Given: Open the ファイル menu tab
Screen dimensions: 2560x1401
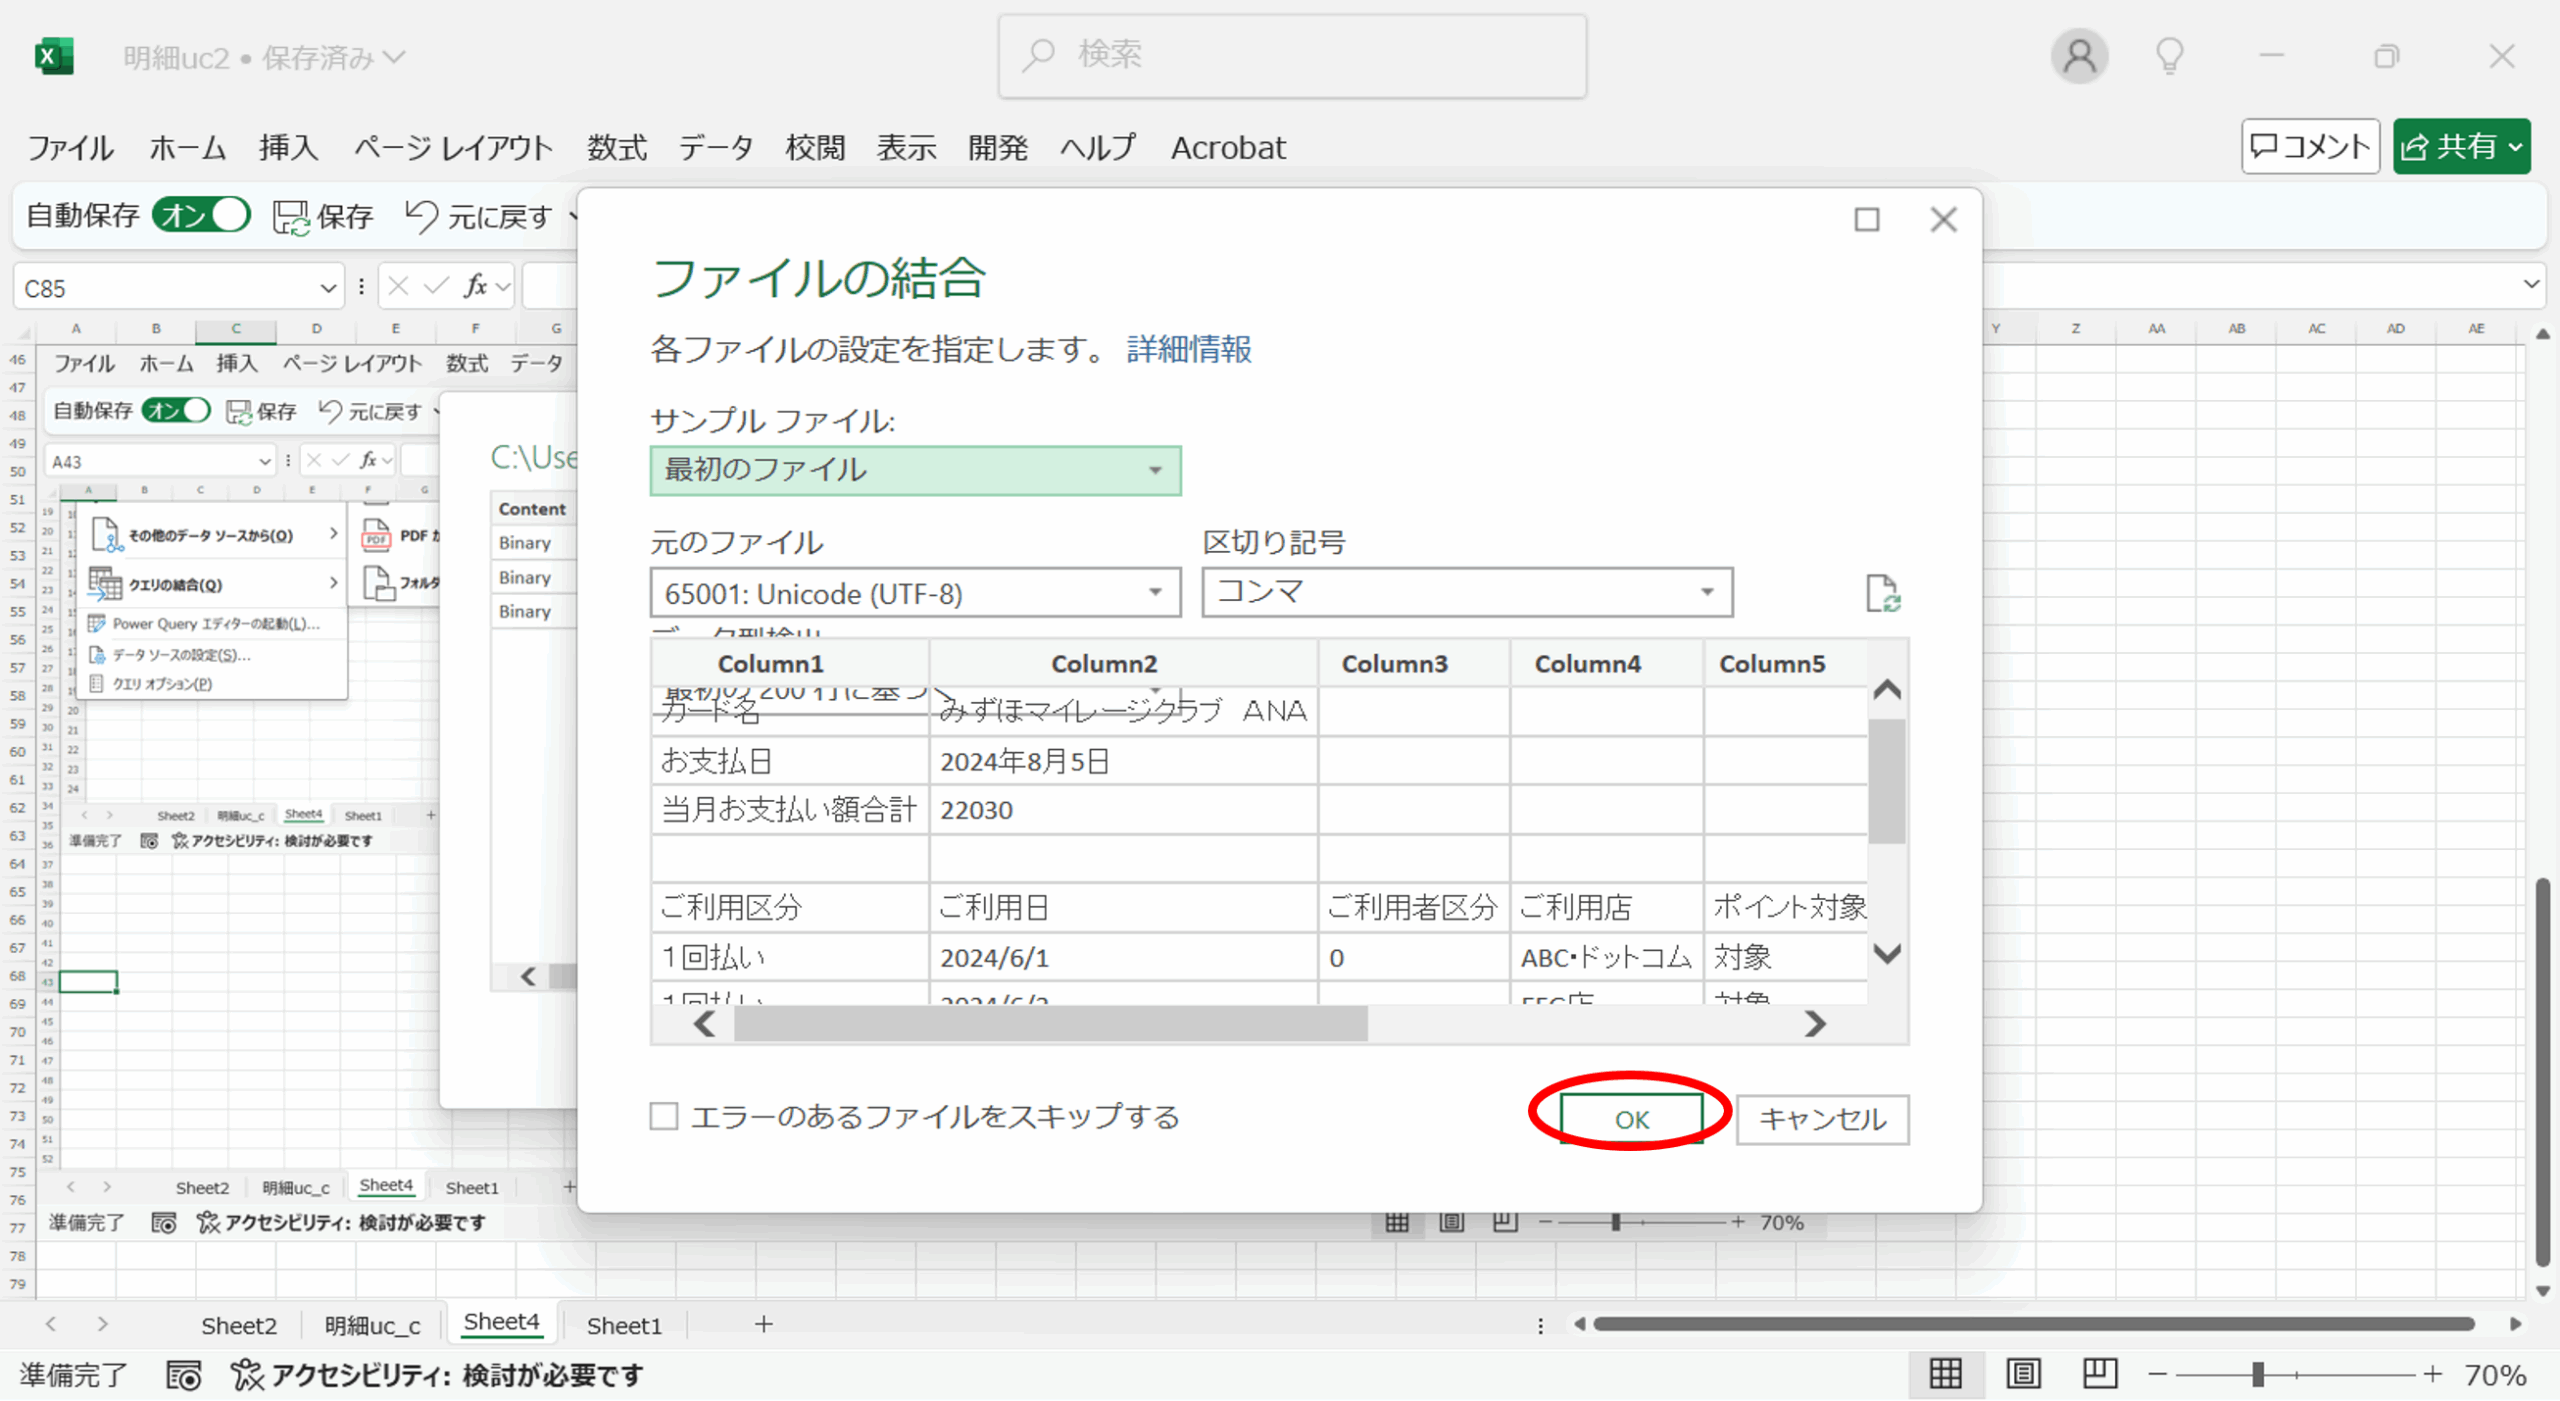Looking at the screenshot, I should 70,148.
